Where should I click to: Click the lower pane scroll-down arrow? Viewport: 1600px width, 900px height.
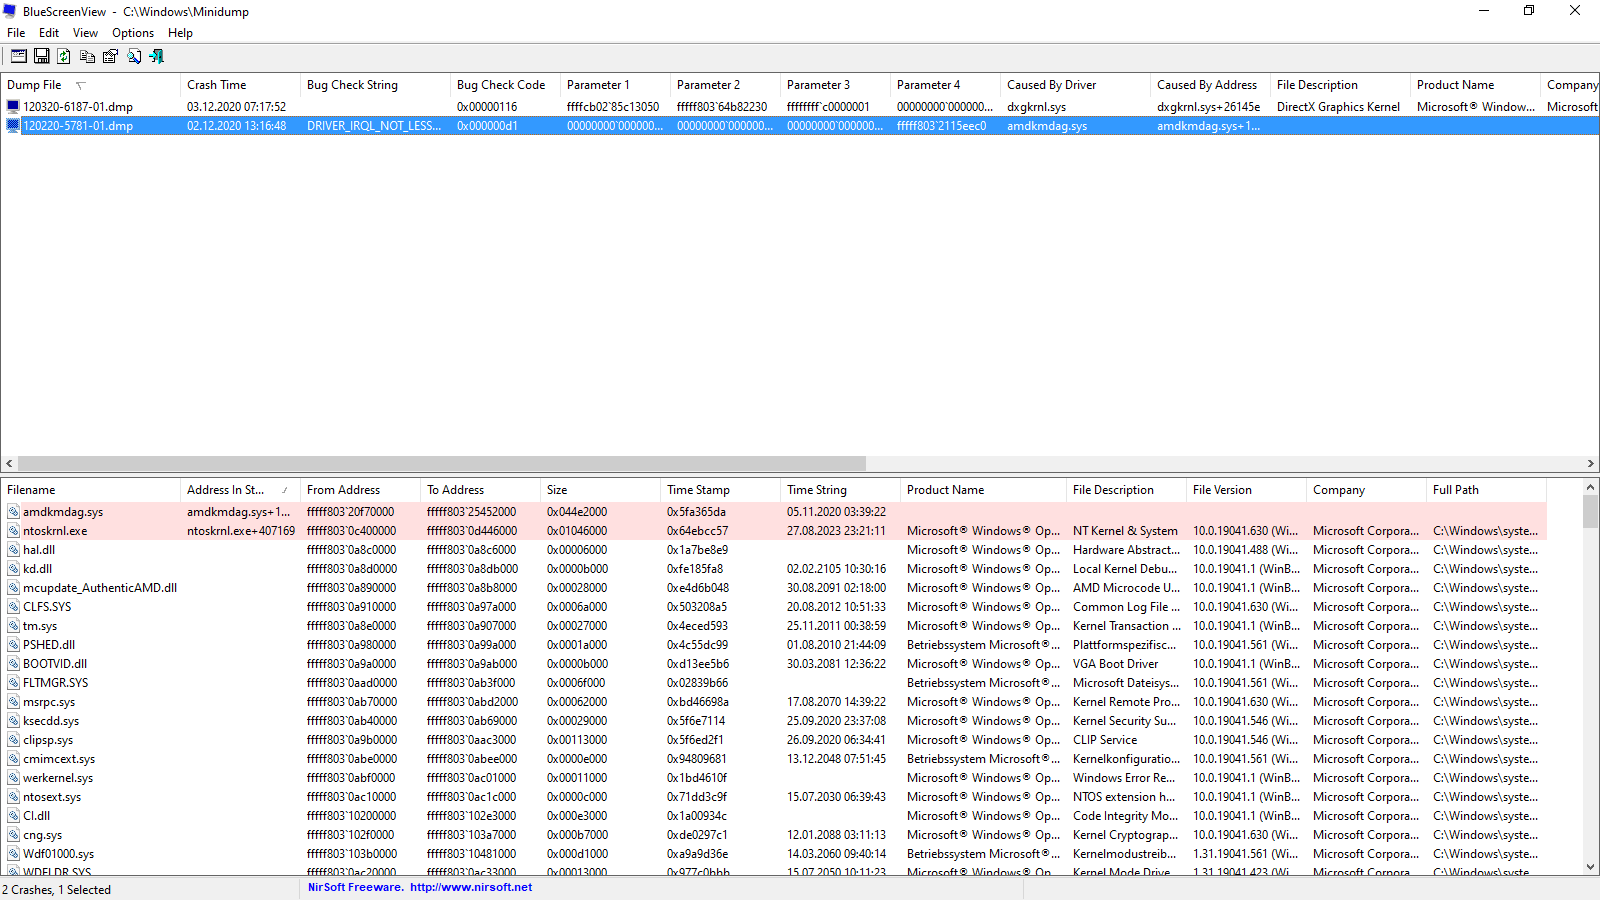point(1590,867)
